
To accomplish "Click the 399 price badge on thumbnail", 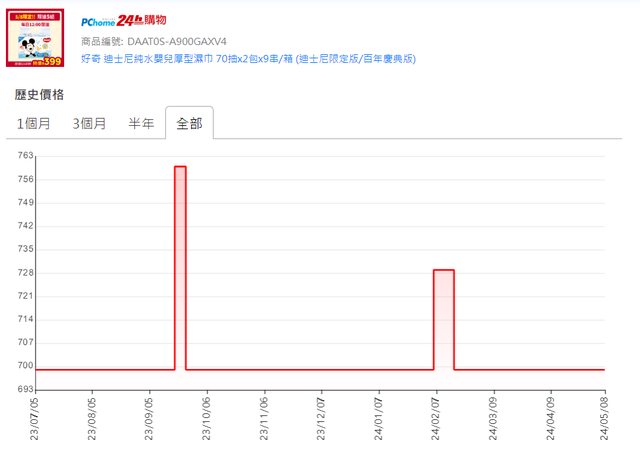I will click(x=51, y=61).
